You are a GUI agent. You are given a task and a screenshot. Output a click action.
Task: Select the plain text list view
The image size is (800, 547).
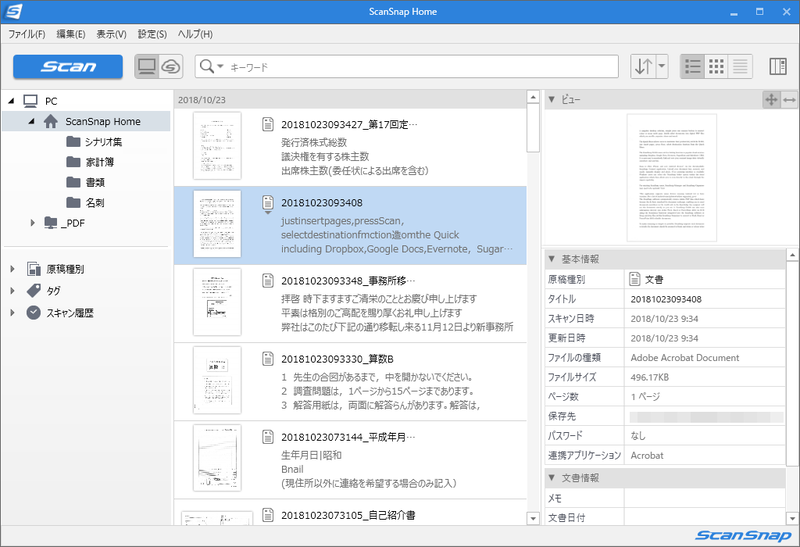740,66
